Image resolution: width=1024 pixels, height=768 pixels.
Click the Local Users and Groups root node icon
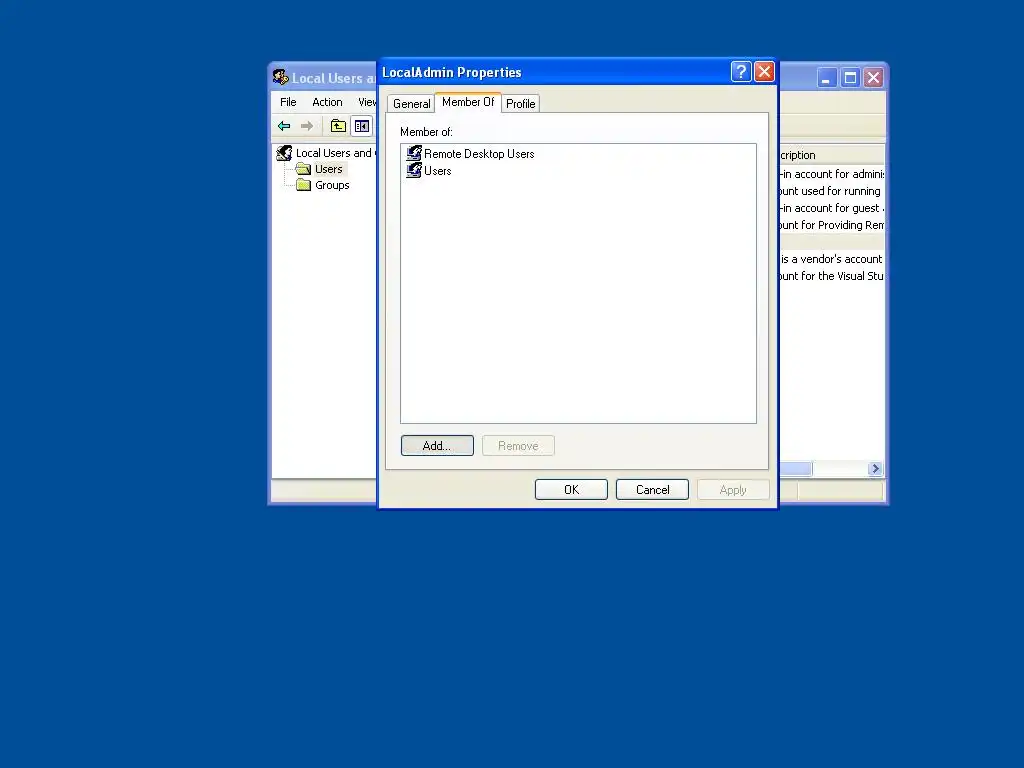(x=284, y=153)
